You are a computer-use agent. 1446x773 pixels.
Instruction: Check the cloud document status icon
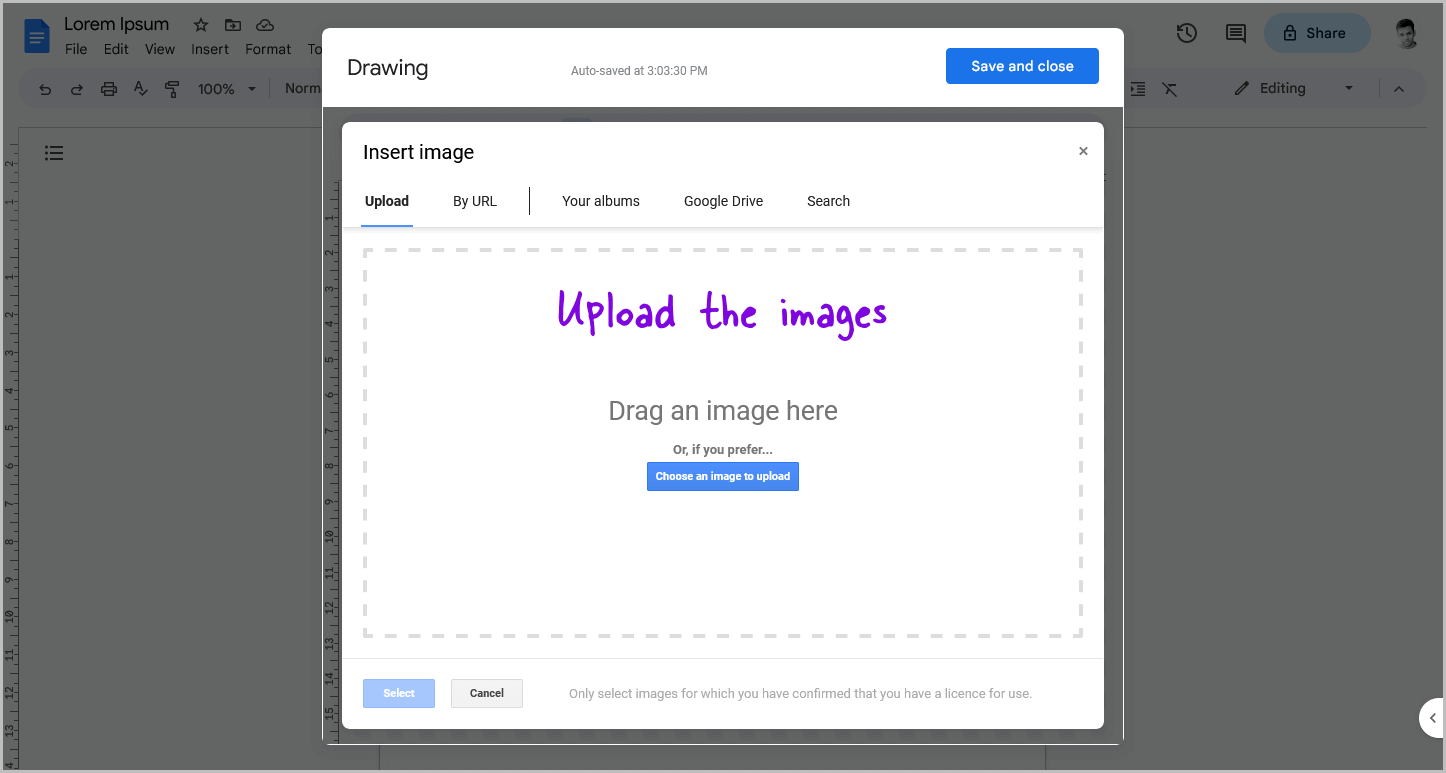coord(264,24)
